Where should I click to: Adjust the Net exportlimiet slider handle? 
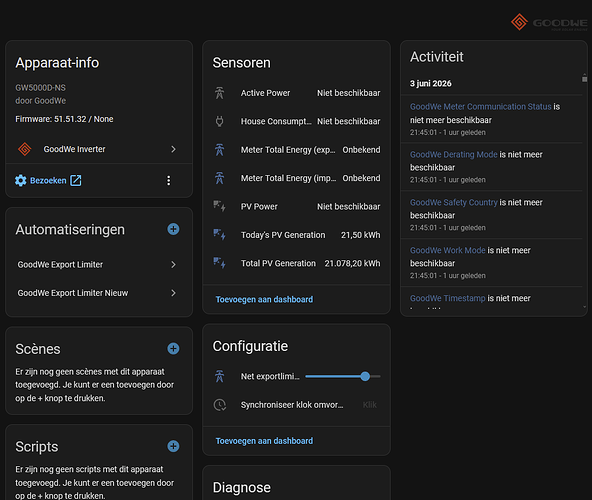pyautogui.click(x=365, y=377)
